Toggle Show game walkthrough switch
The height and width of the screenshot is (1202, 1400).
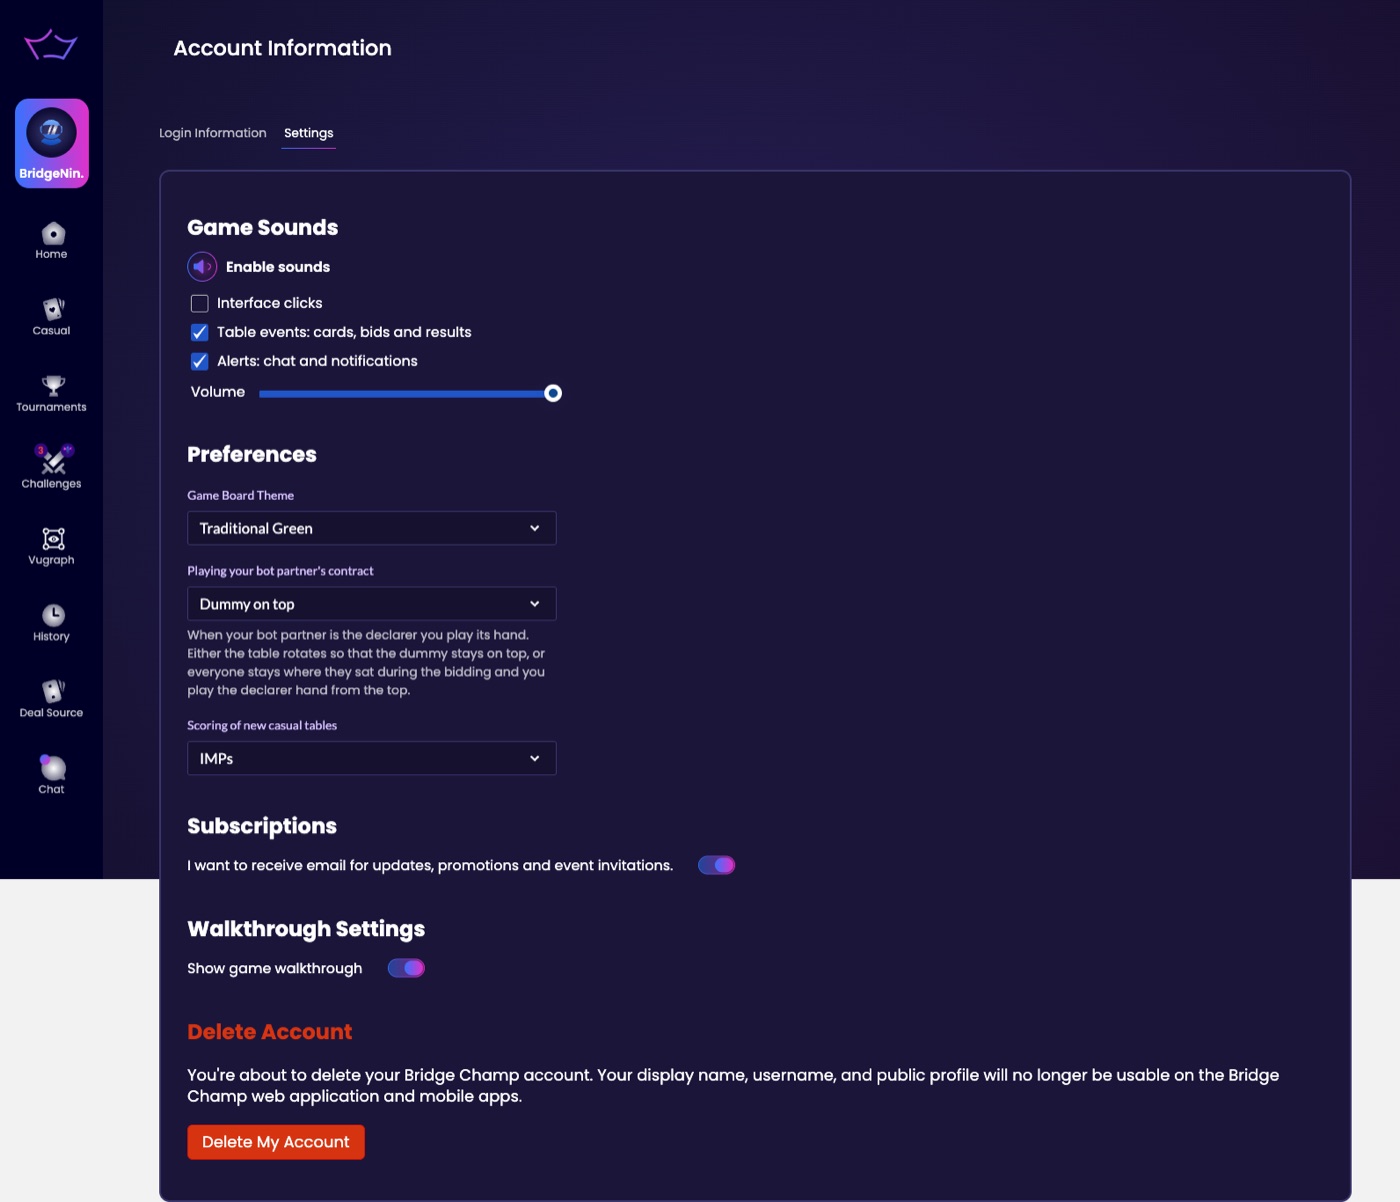point(407,968)
